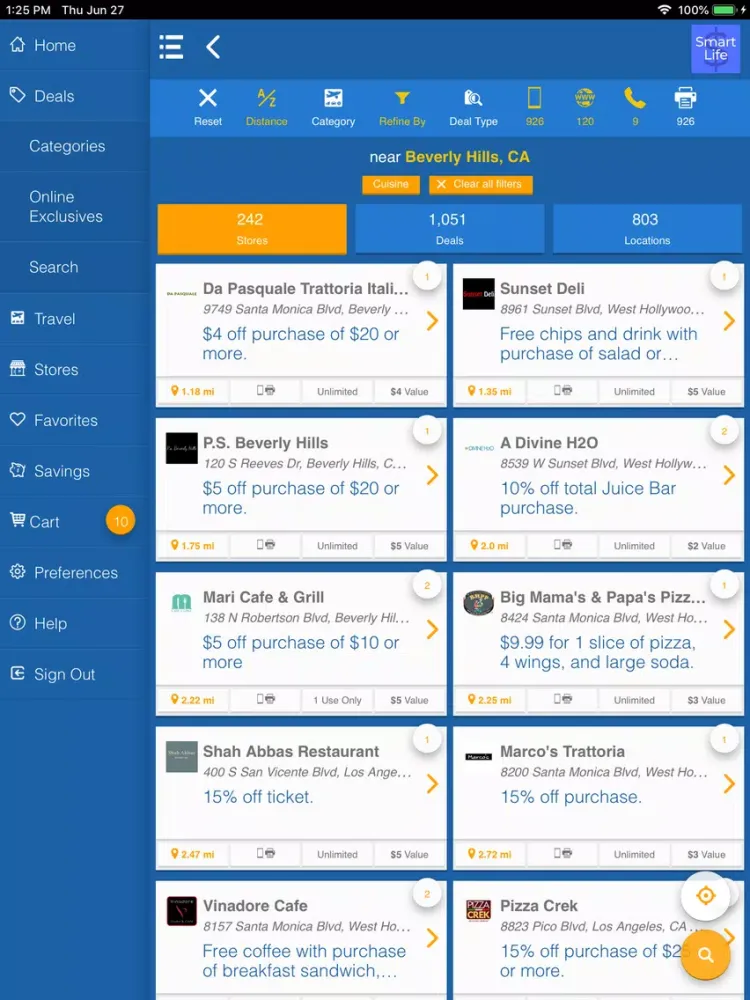Image resolution: width=750 pixels, height=1000 pixels.
Task: Sign Out from the sidebar
Action: tap(75, 674)
